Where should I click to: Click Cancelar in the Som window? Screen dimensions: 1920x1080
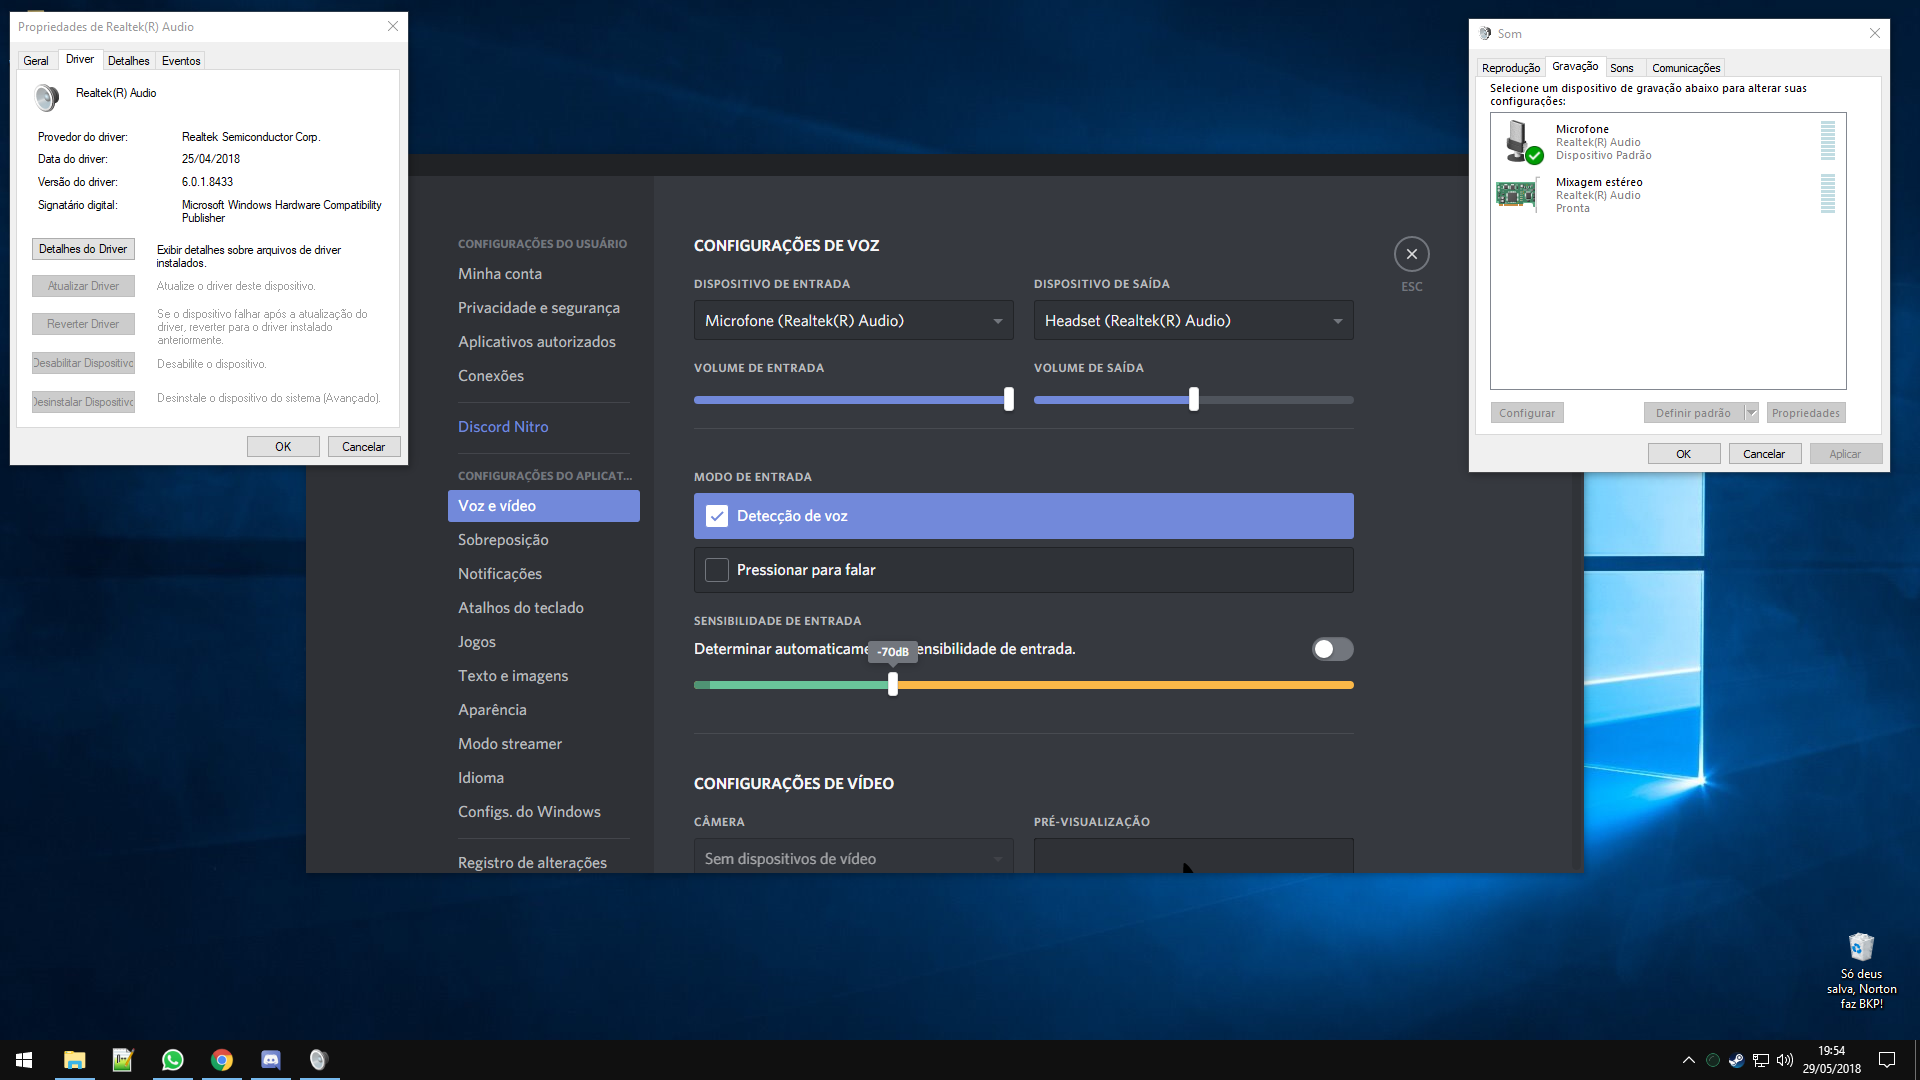1764,454
